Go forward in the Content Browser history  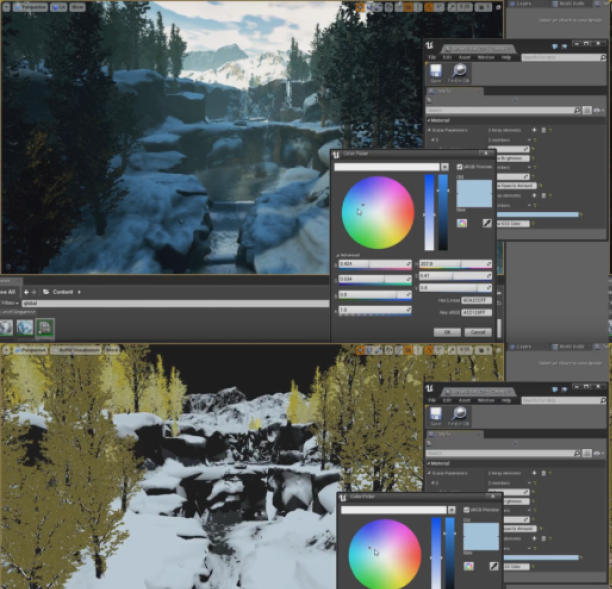pyautogui.click(x=34, y=292)
